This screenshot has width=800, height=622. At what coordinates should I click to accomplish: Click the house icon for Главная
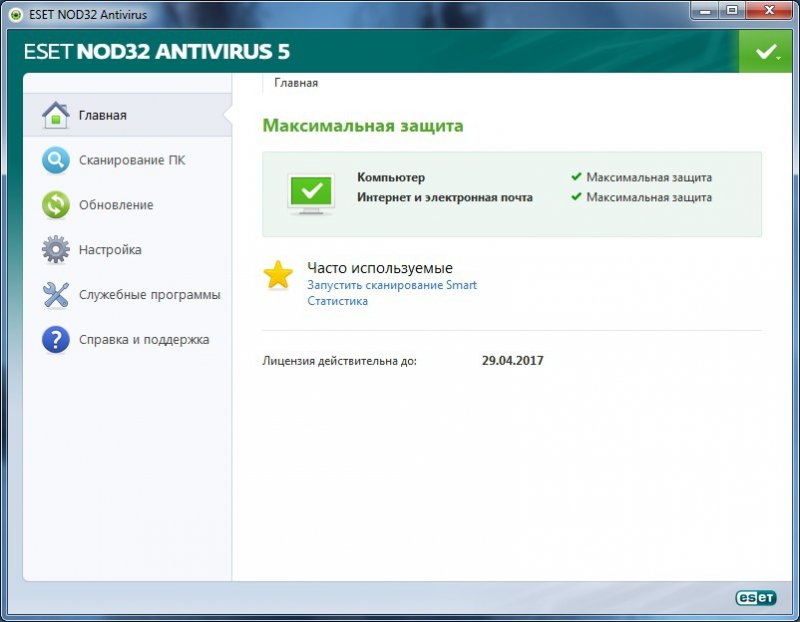pyautogui.click(x=55, y=115)
